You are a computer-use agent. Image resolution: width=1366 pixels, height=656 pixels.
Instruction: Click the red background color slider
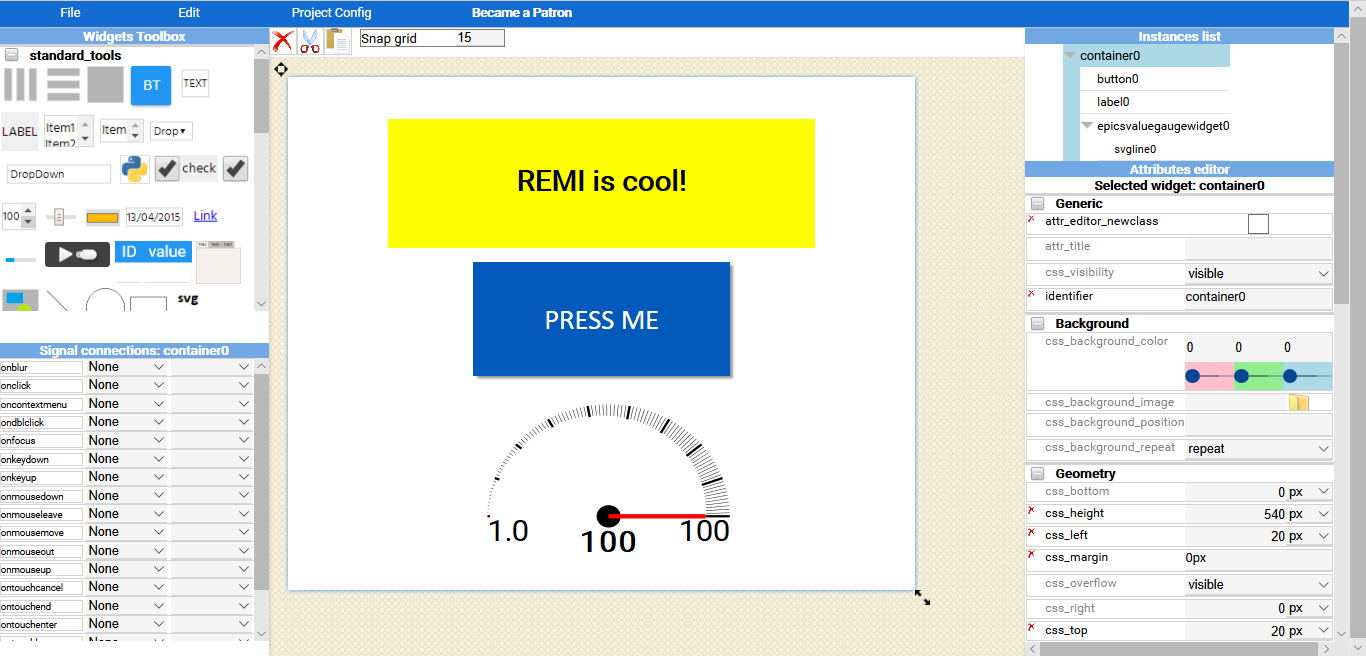coord(1209,376)
